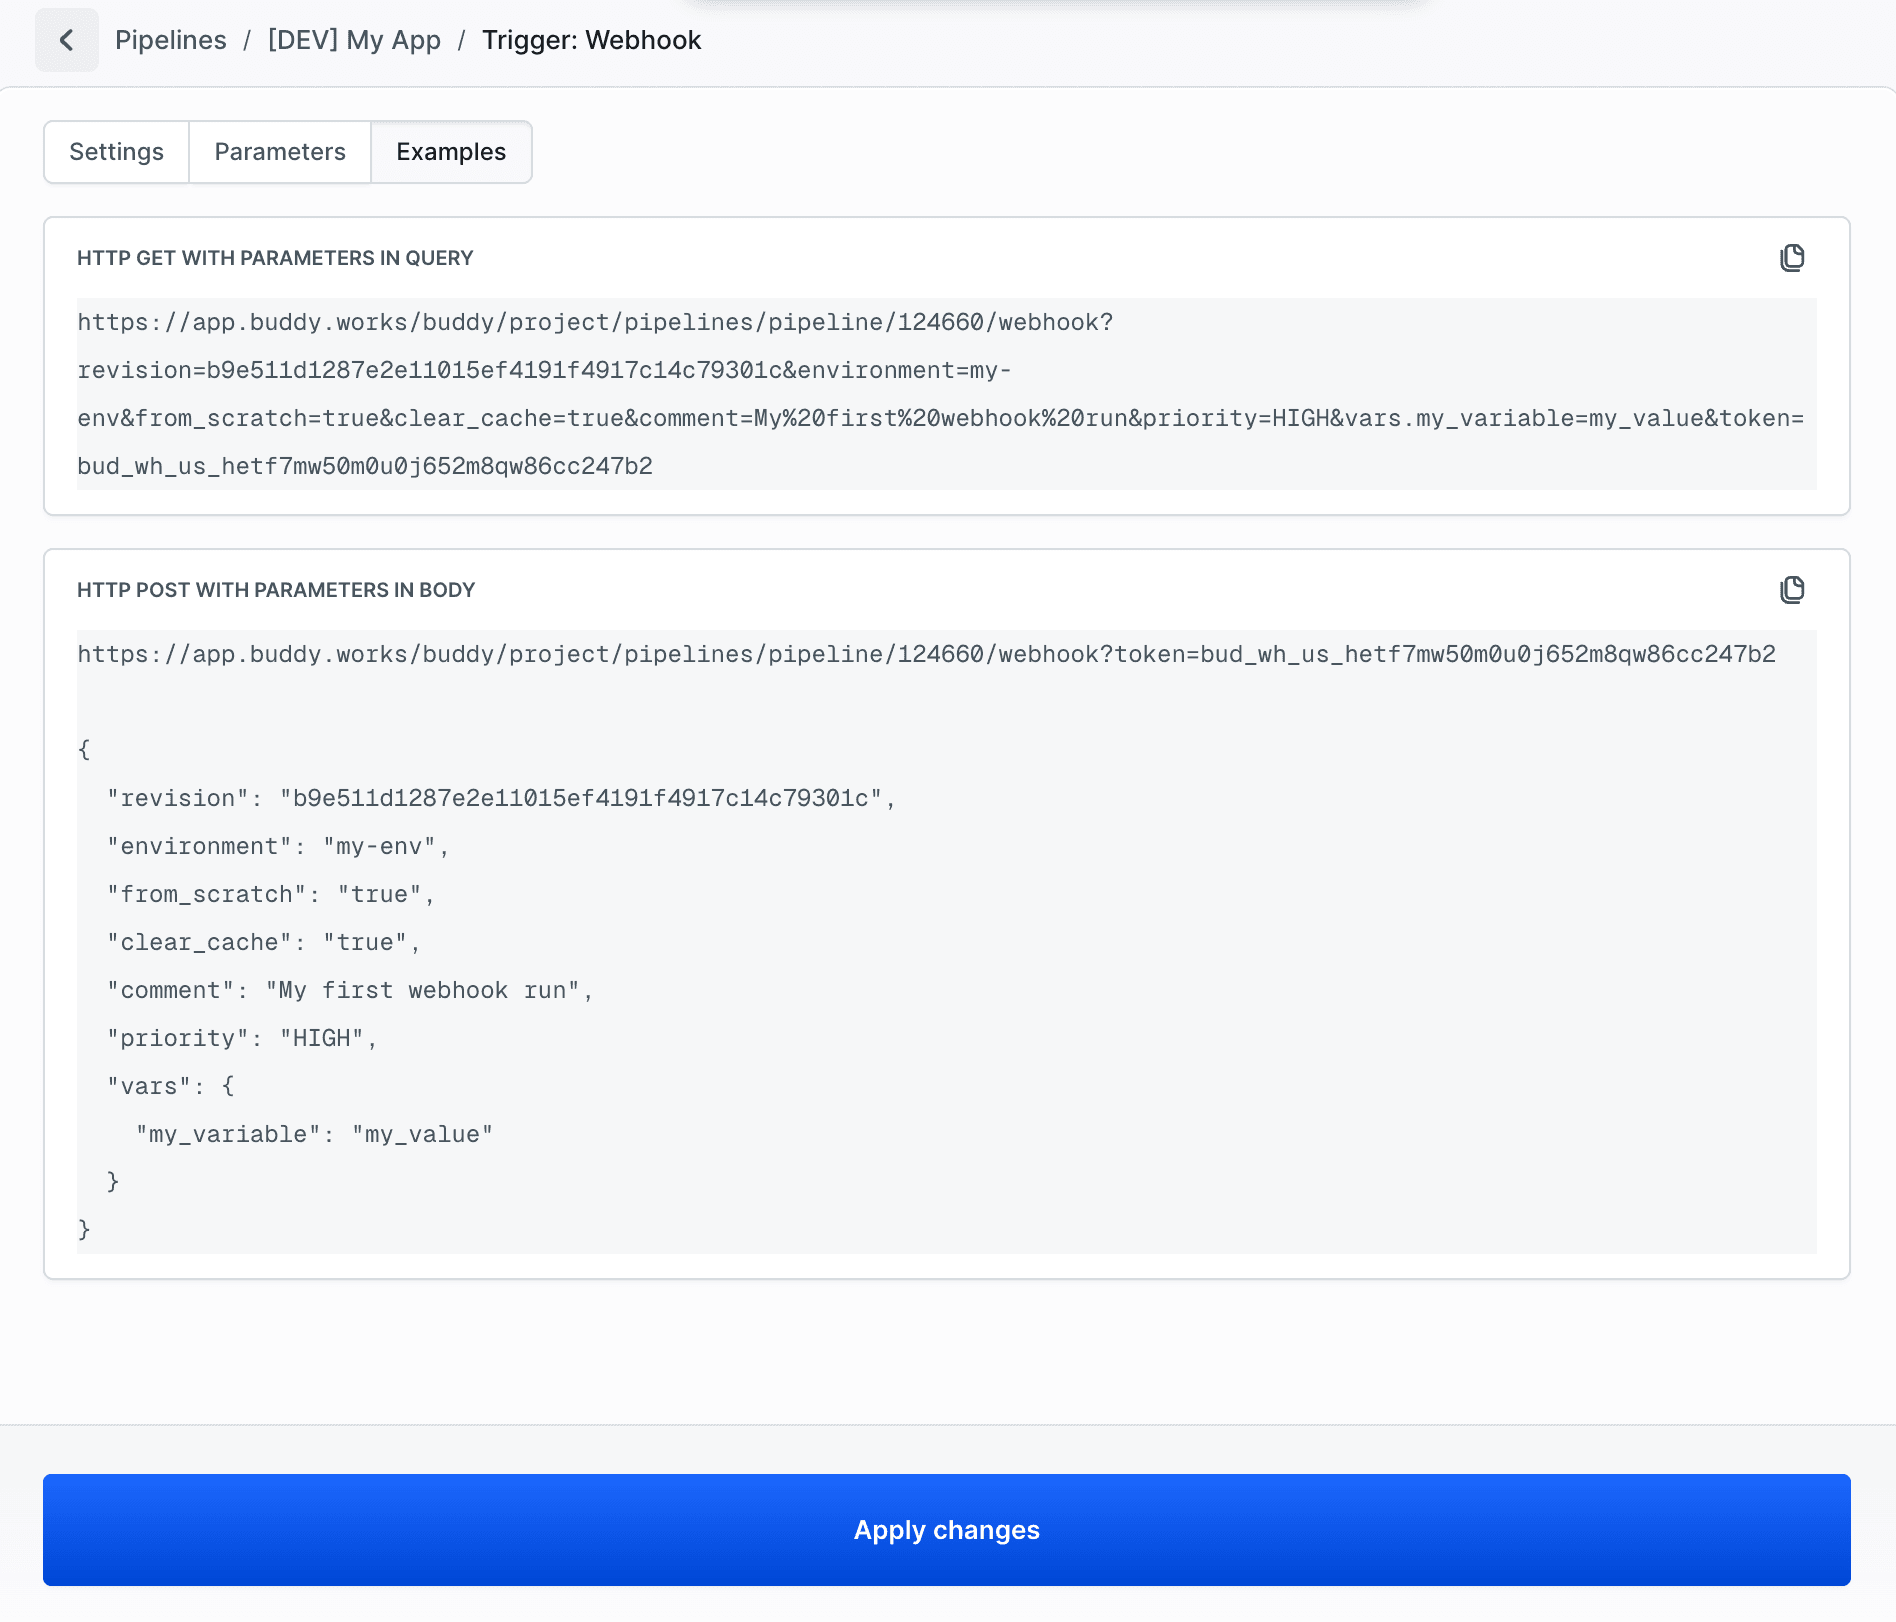Click the HTTP POST example heading
Viewport: 1896px width, 1622px height.
276,590
